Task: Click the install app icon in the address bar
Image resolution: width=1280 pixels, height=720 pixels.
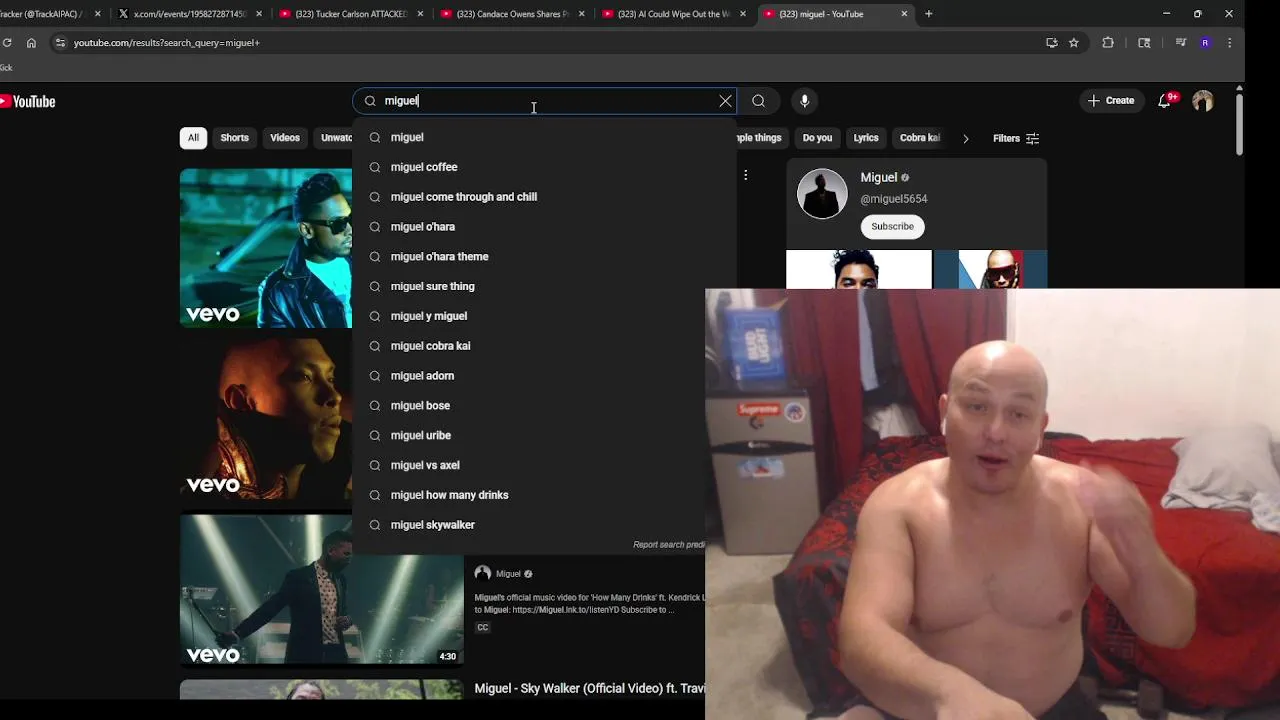Action: click(x=1051, y=43)
